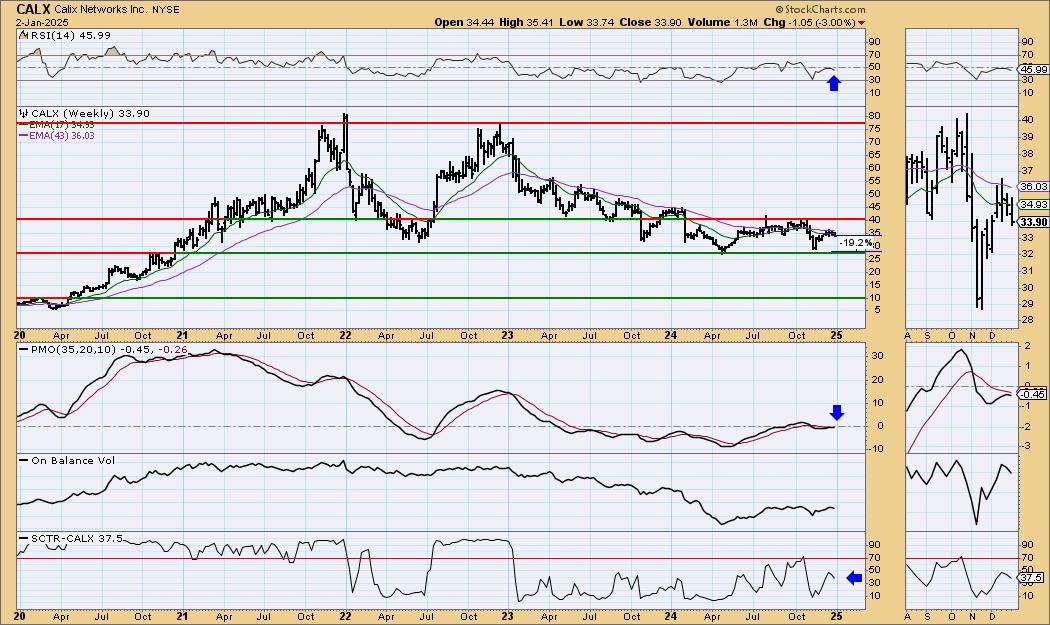
Task: Click the Volume 1.3M value
Action: 722,22
